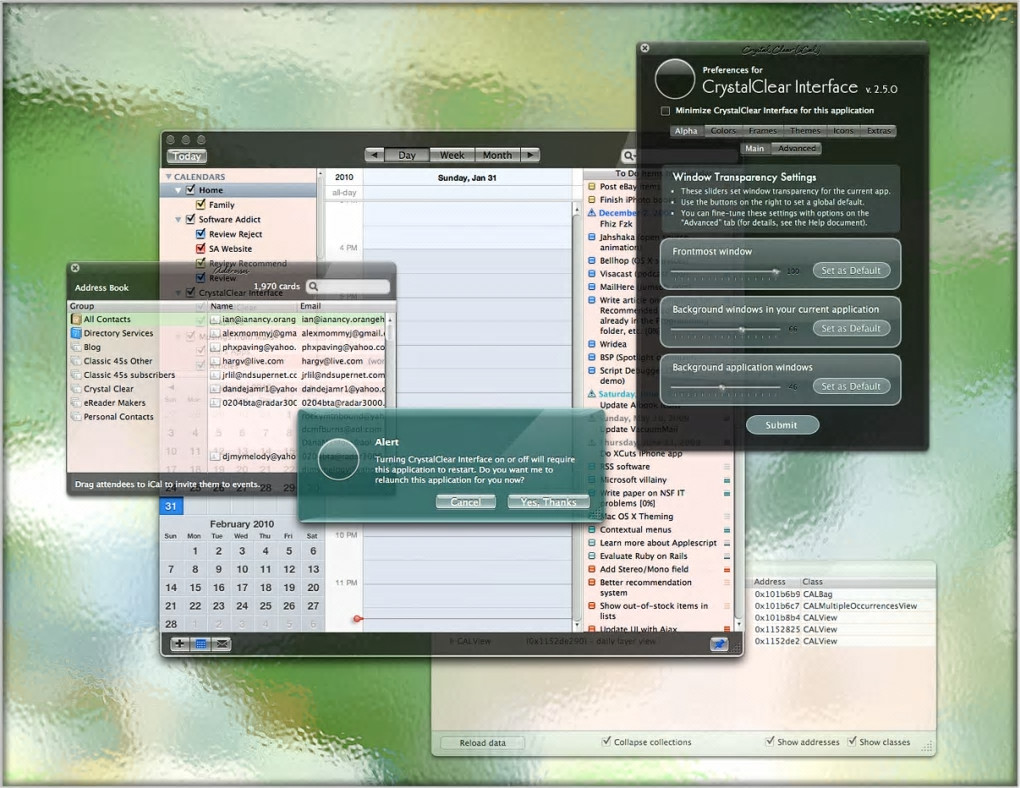This screenshot has width=1020, height=788.
Task: Uncheck the Software Addict calendar group
Action: tap(191, 219)
